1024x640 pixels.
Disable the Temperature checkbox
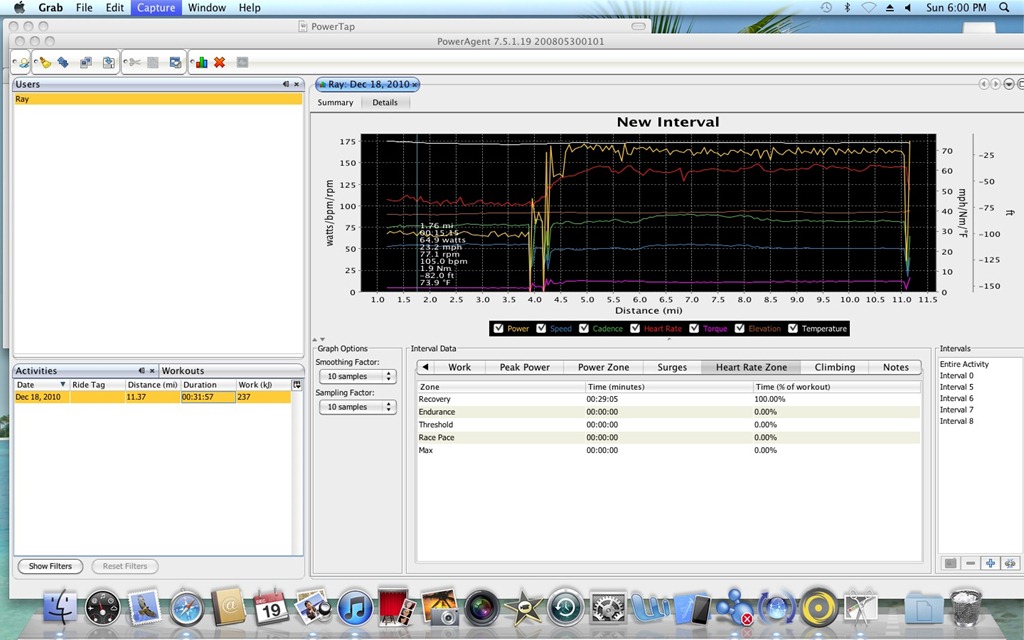pos(793,328)
